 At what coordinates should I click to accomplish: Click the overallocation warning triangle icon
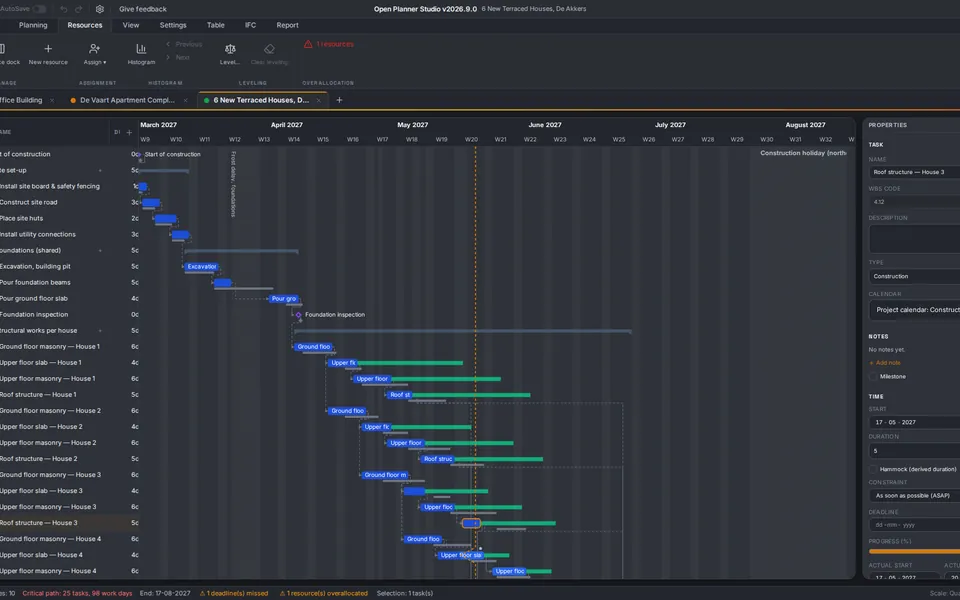pos(308,44)
